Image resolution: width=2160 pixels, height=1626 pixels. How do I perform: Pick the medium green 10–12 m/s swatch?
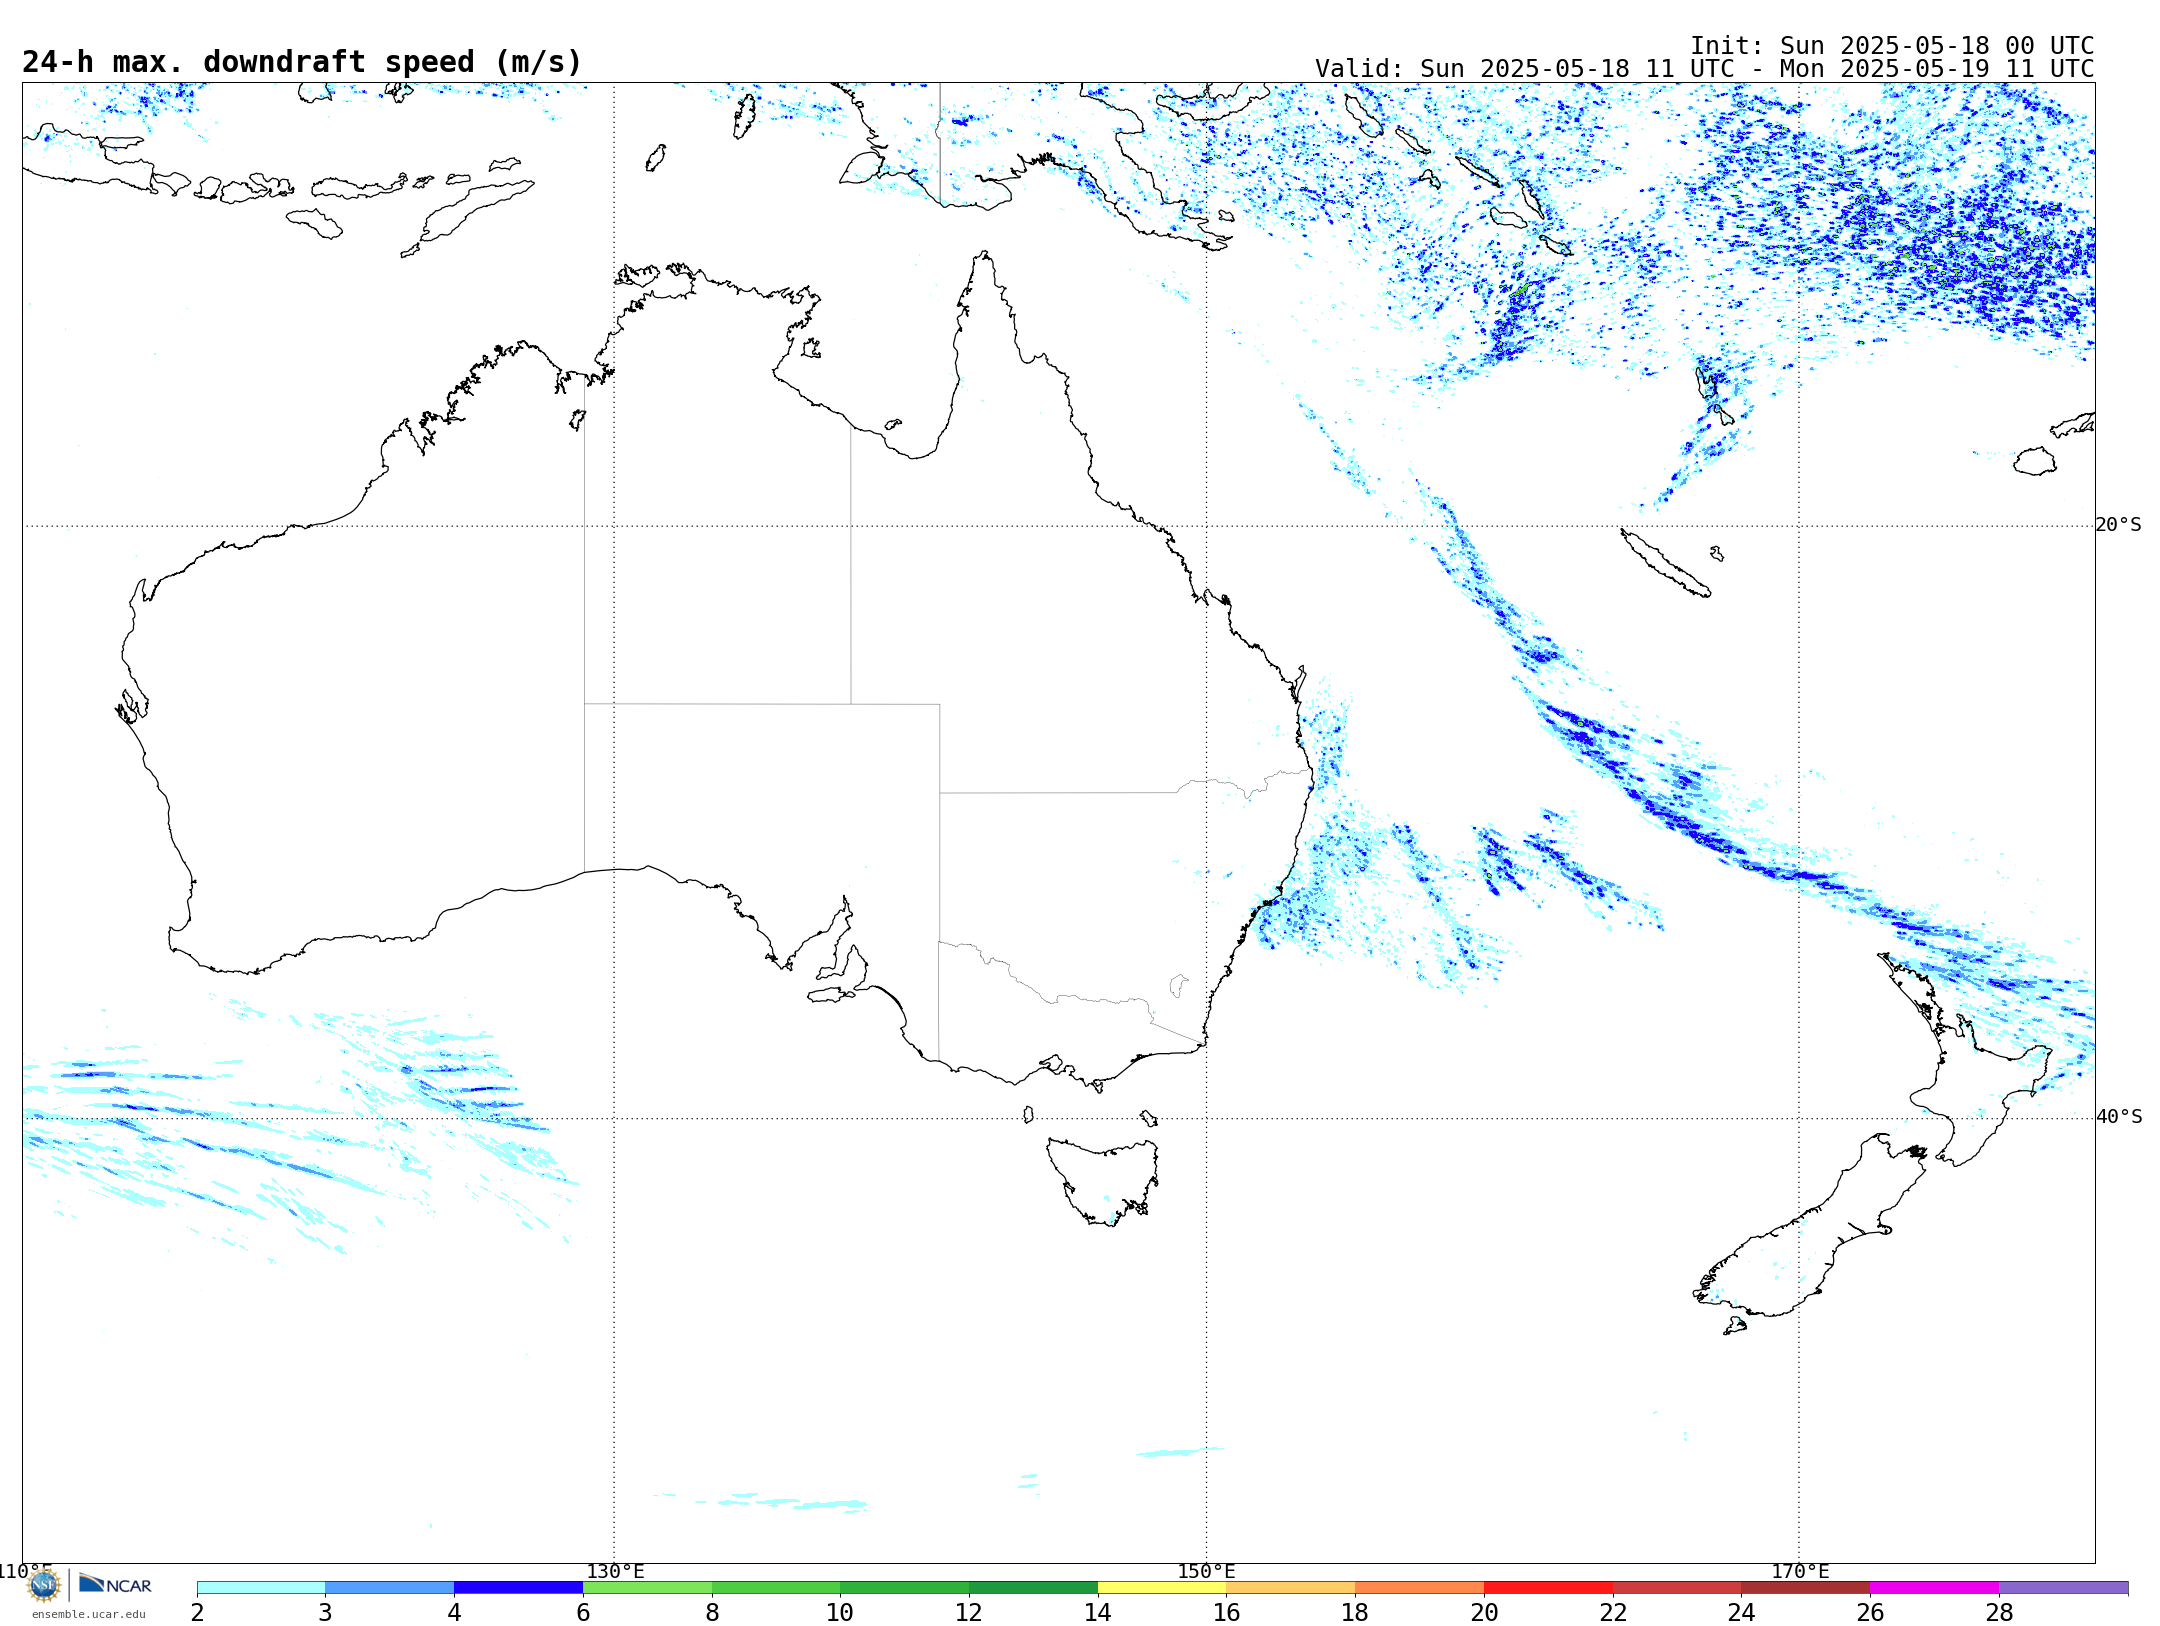click(x=905, y=1587)
